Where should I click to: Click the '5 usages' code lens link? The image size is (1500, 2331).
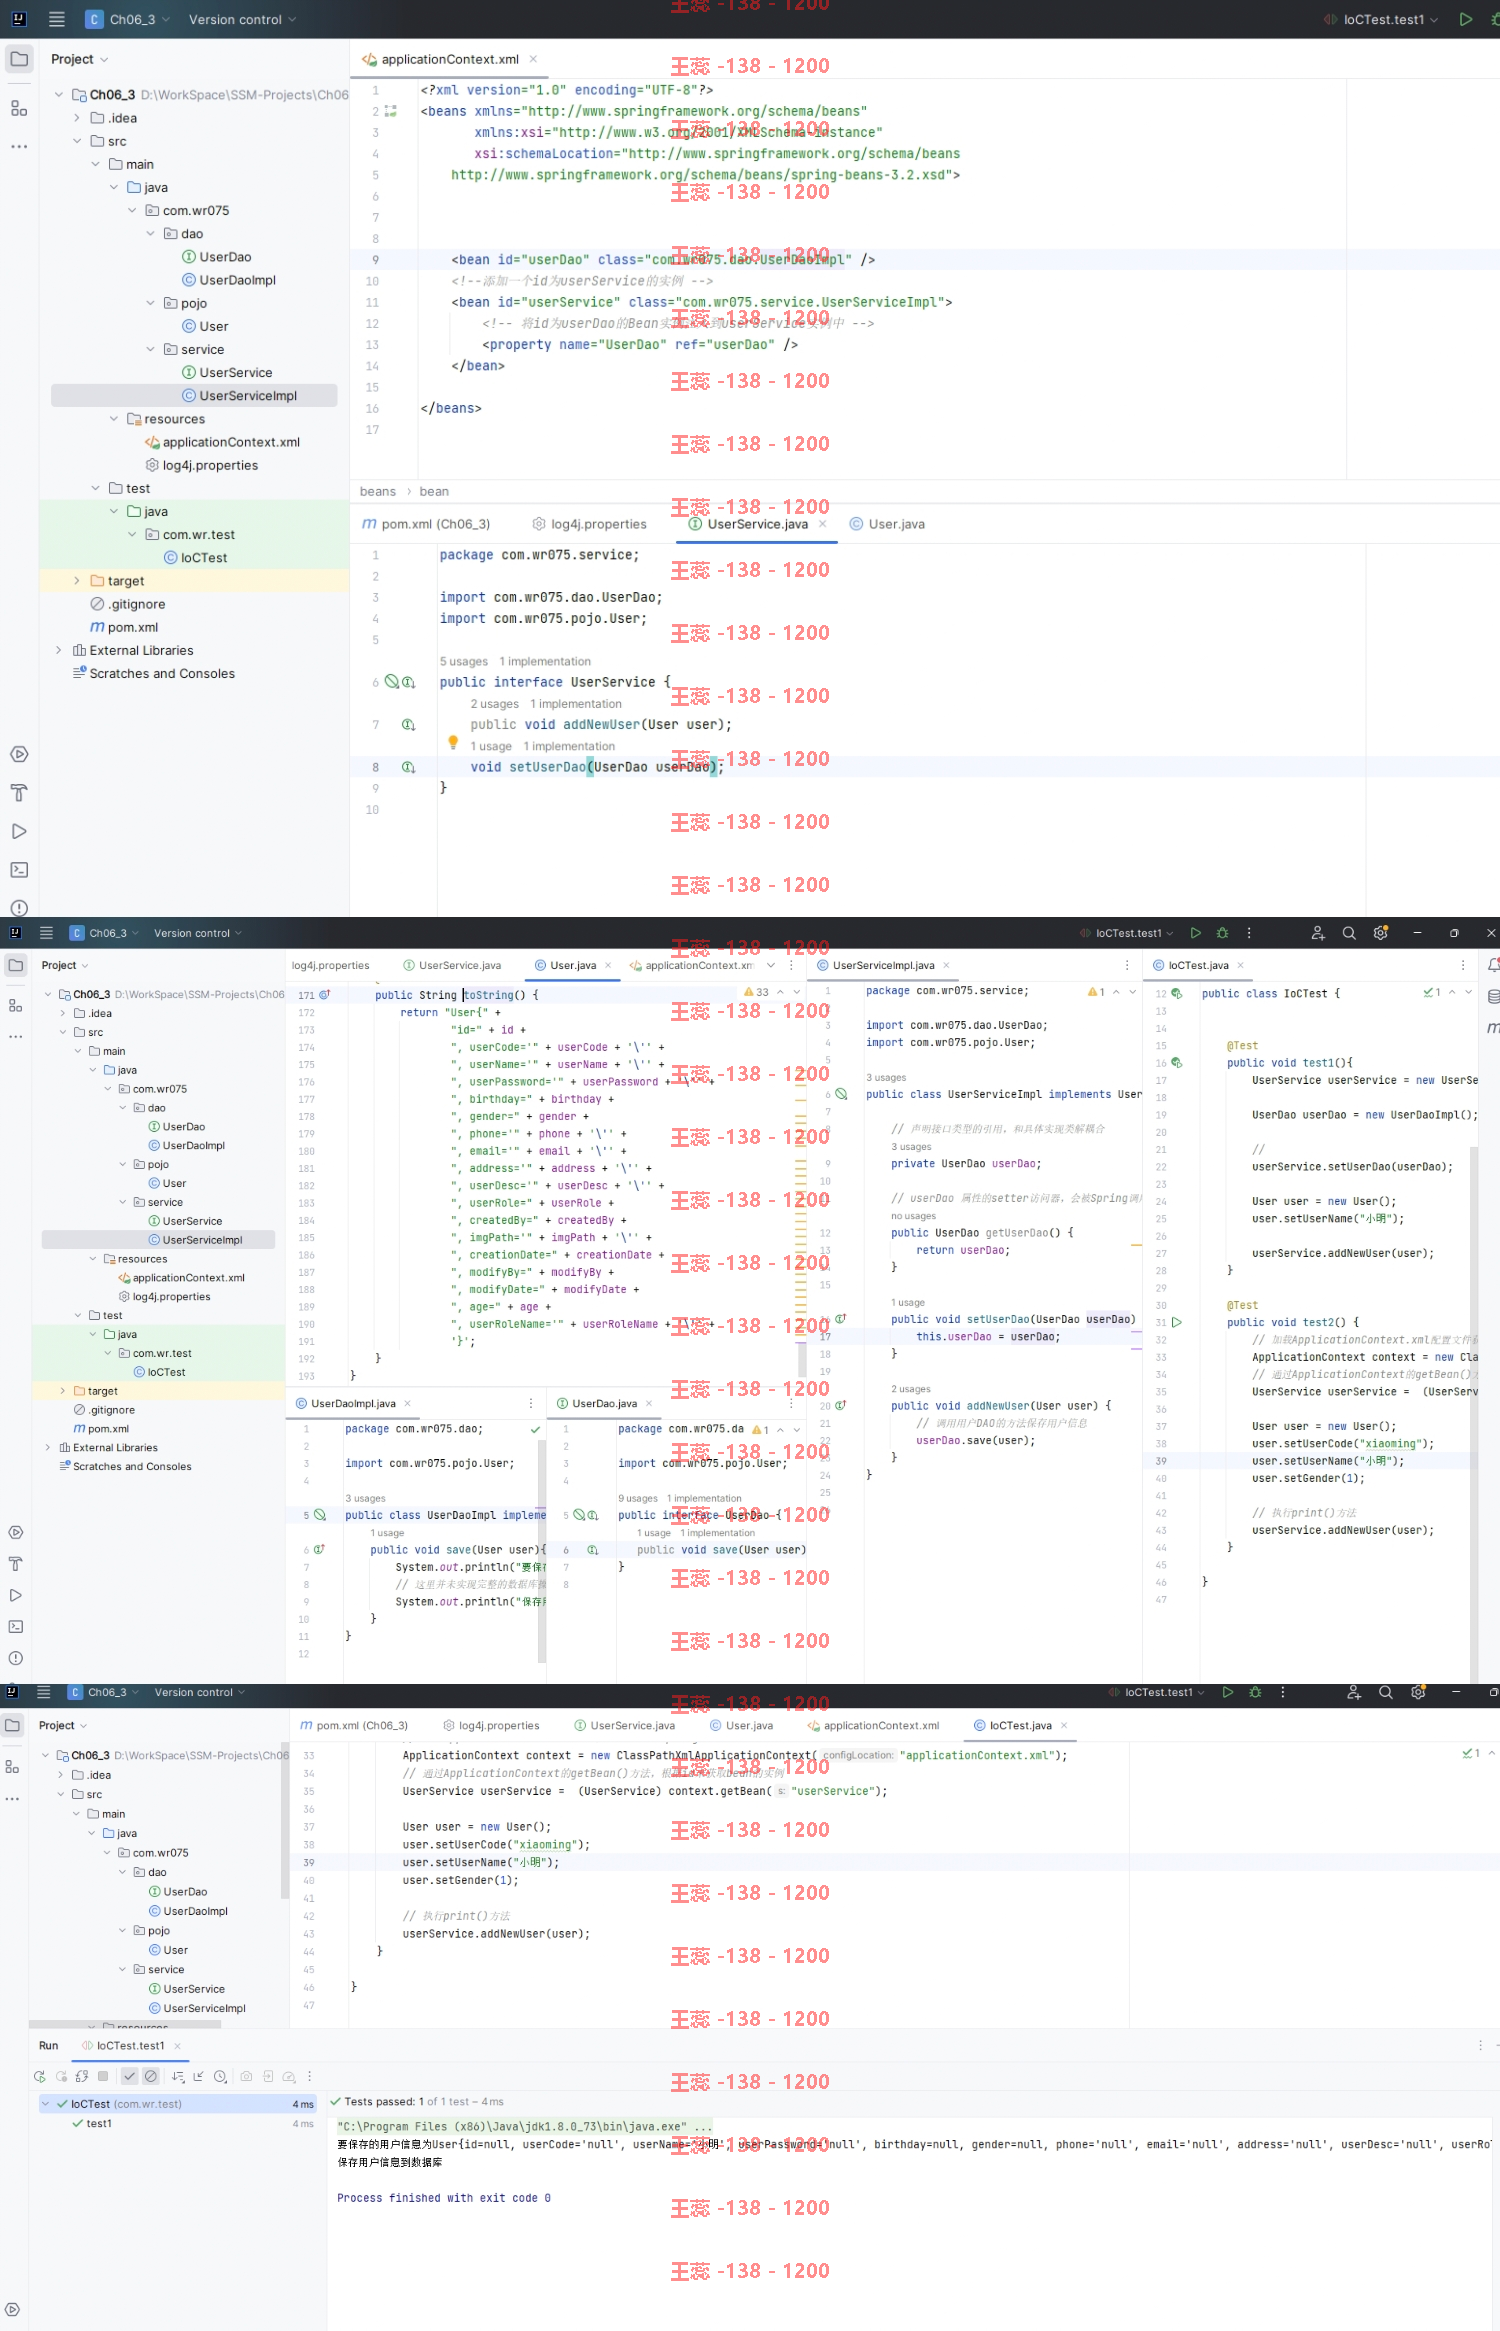point(464,661)
